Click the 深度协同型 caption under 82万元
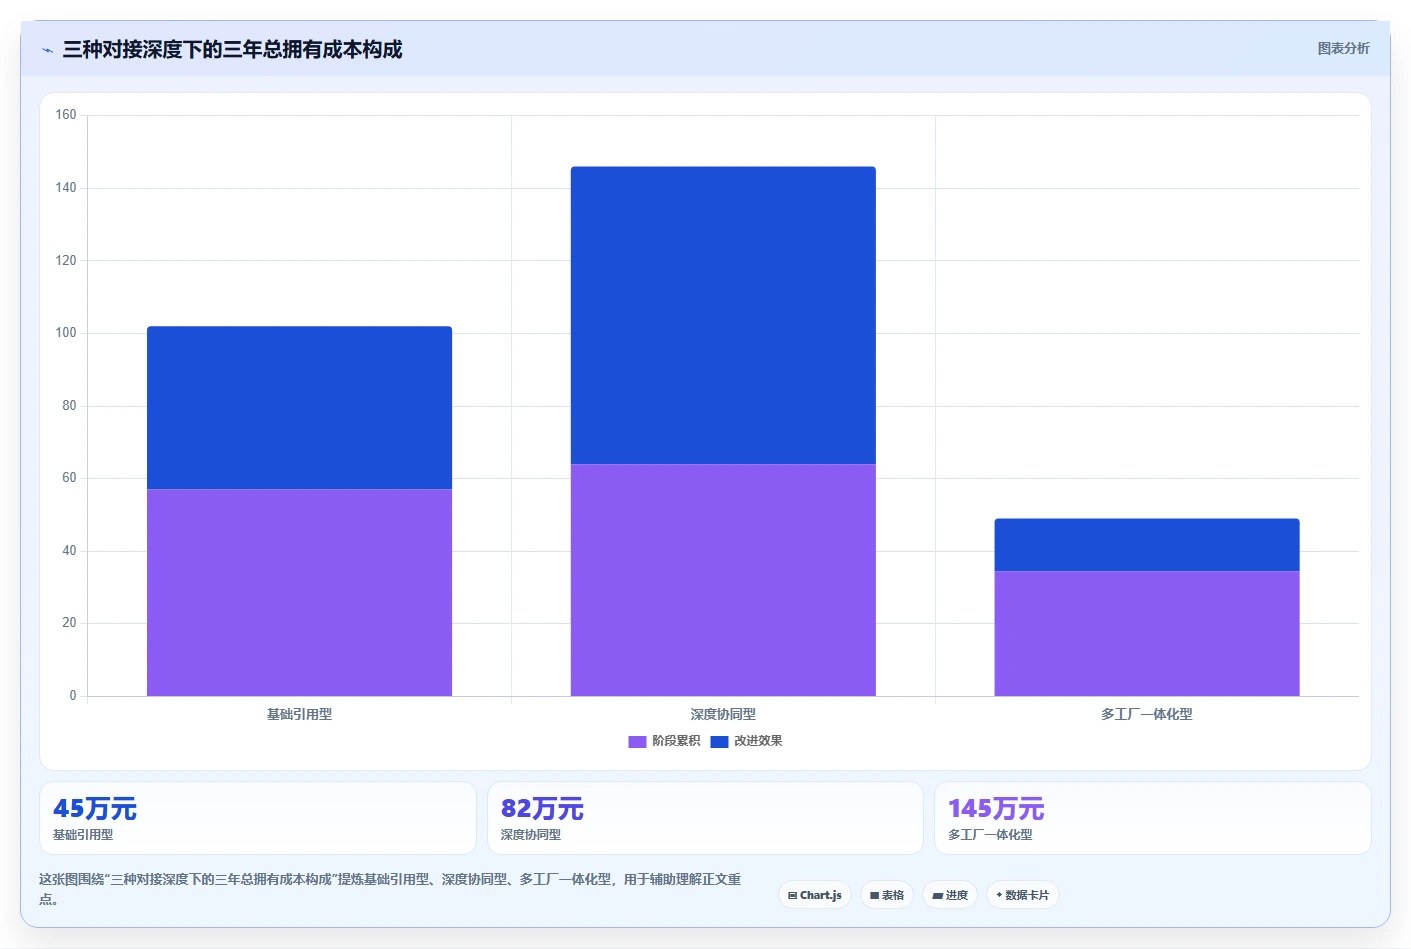The height and width of the screenshot is (949, 1411). (x=531, y=835)
